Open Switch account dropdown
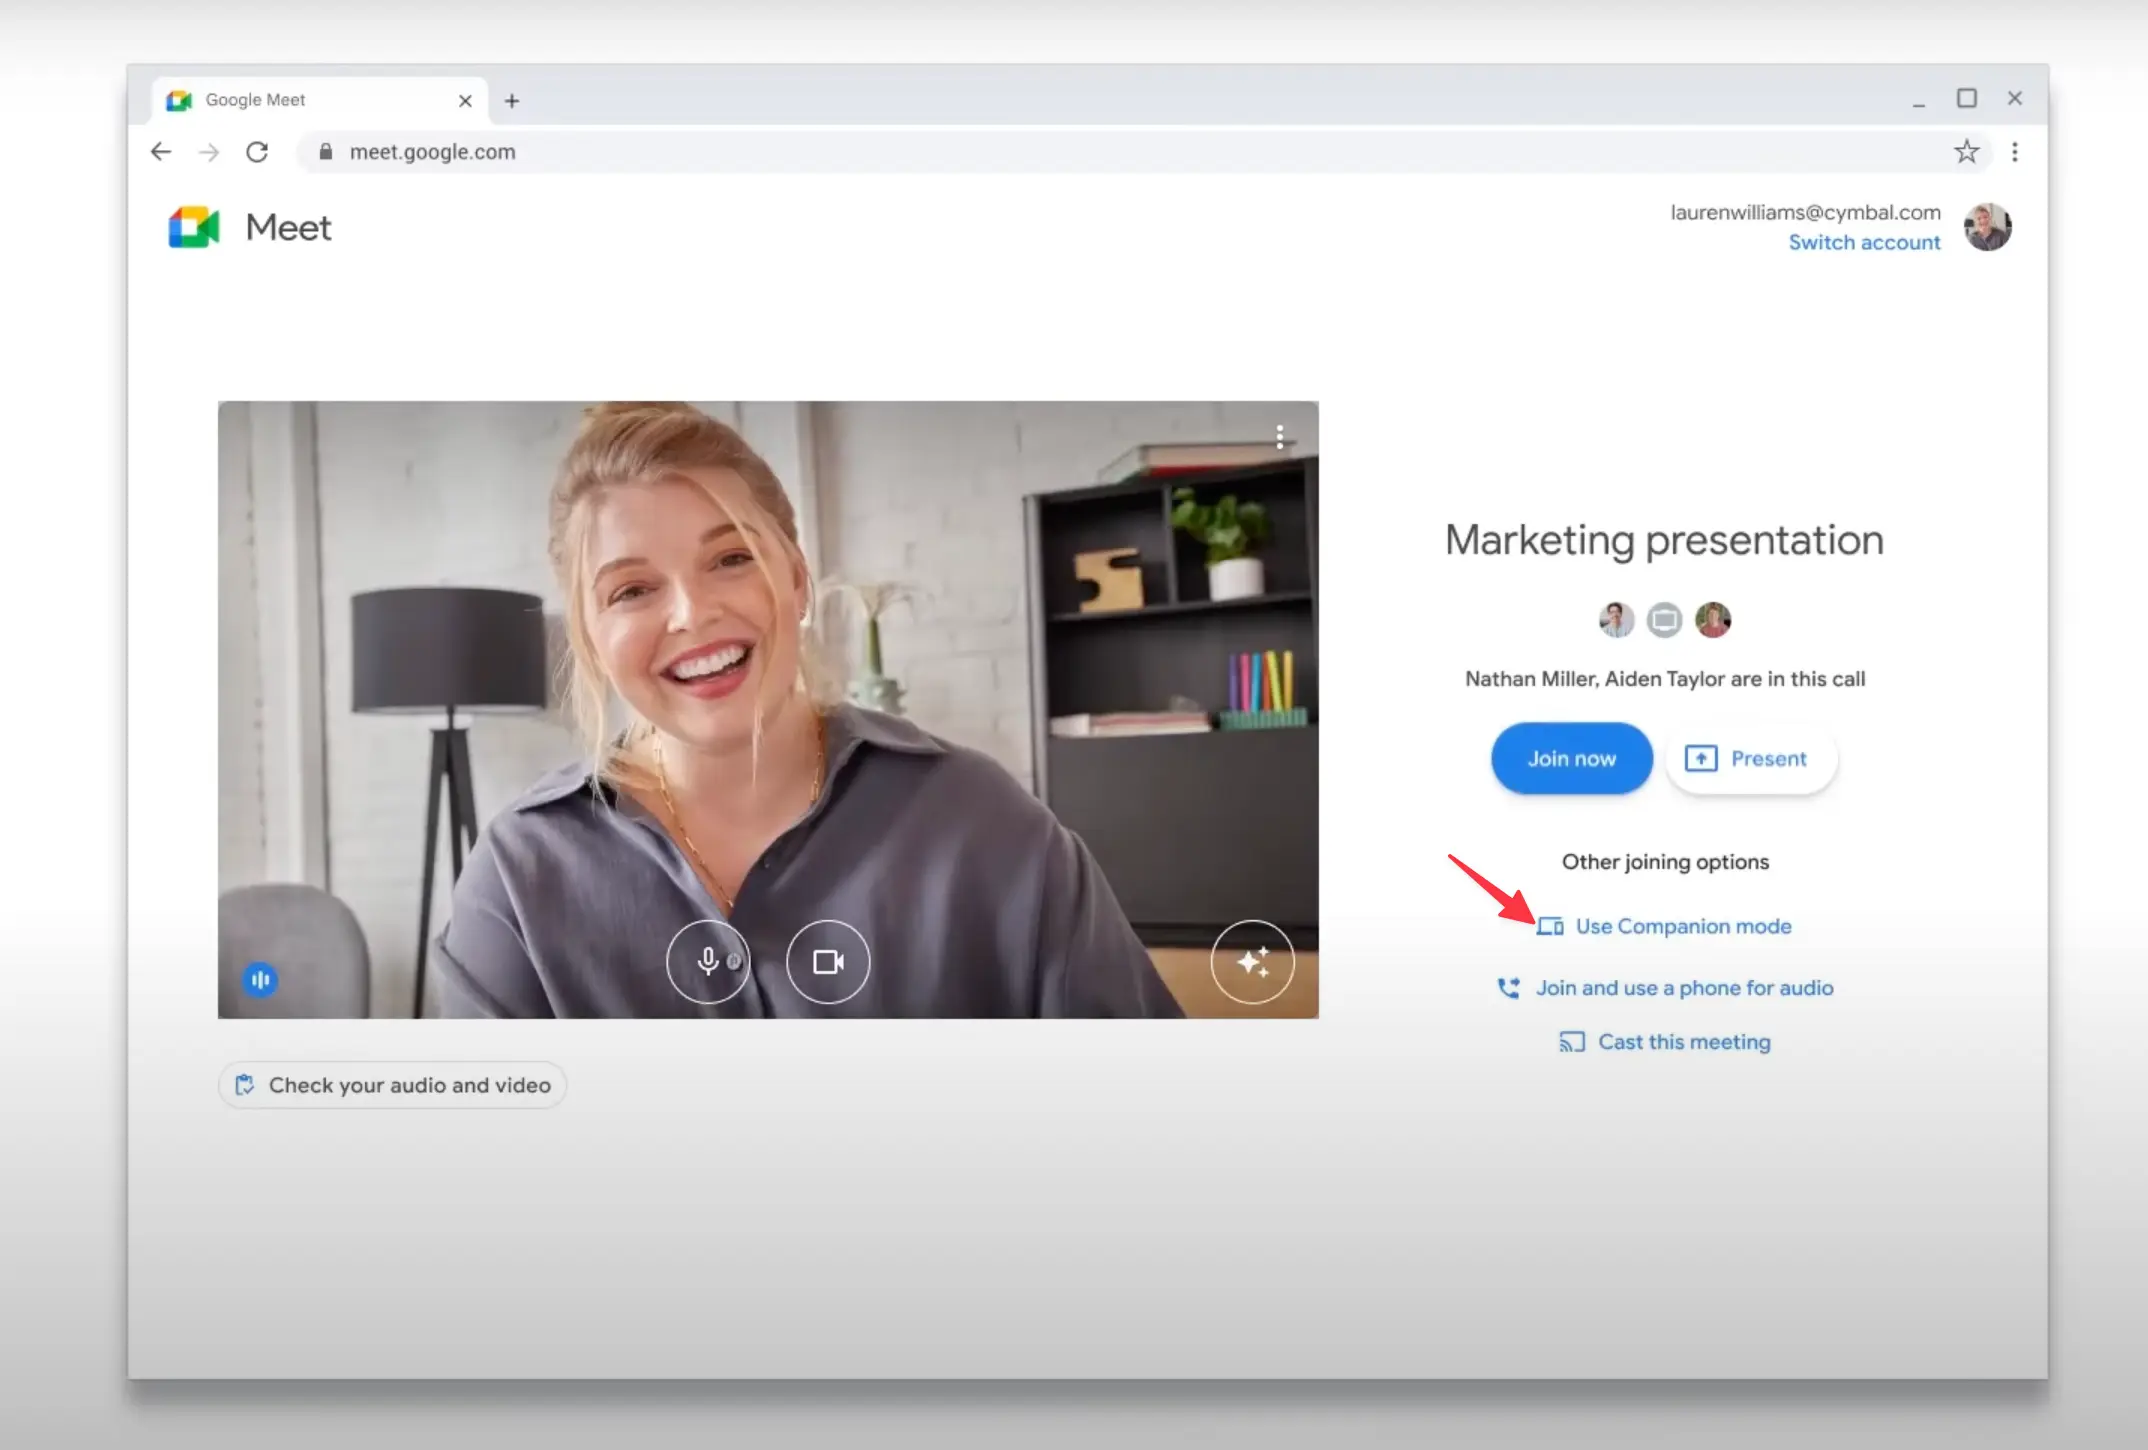 click(1863, 241)
